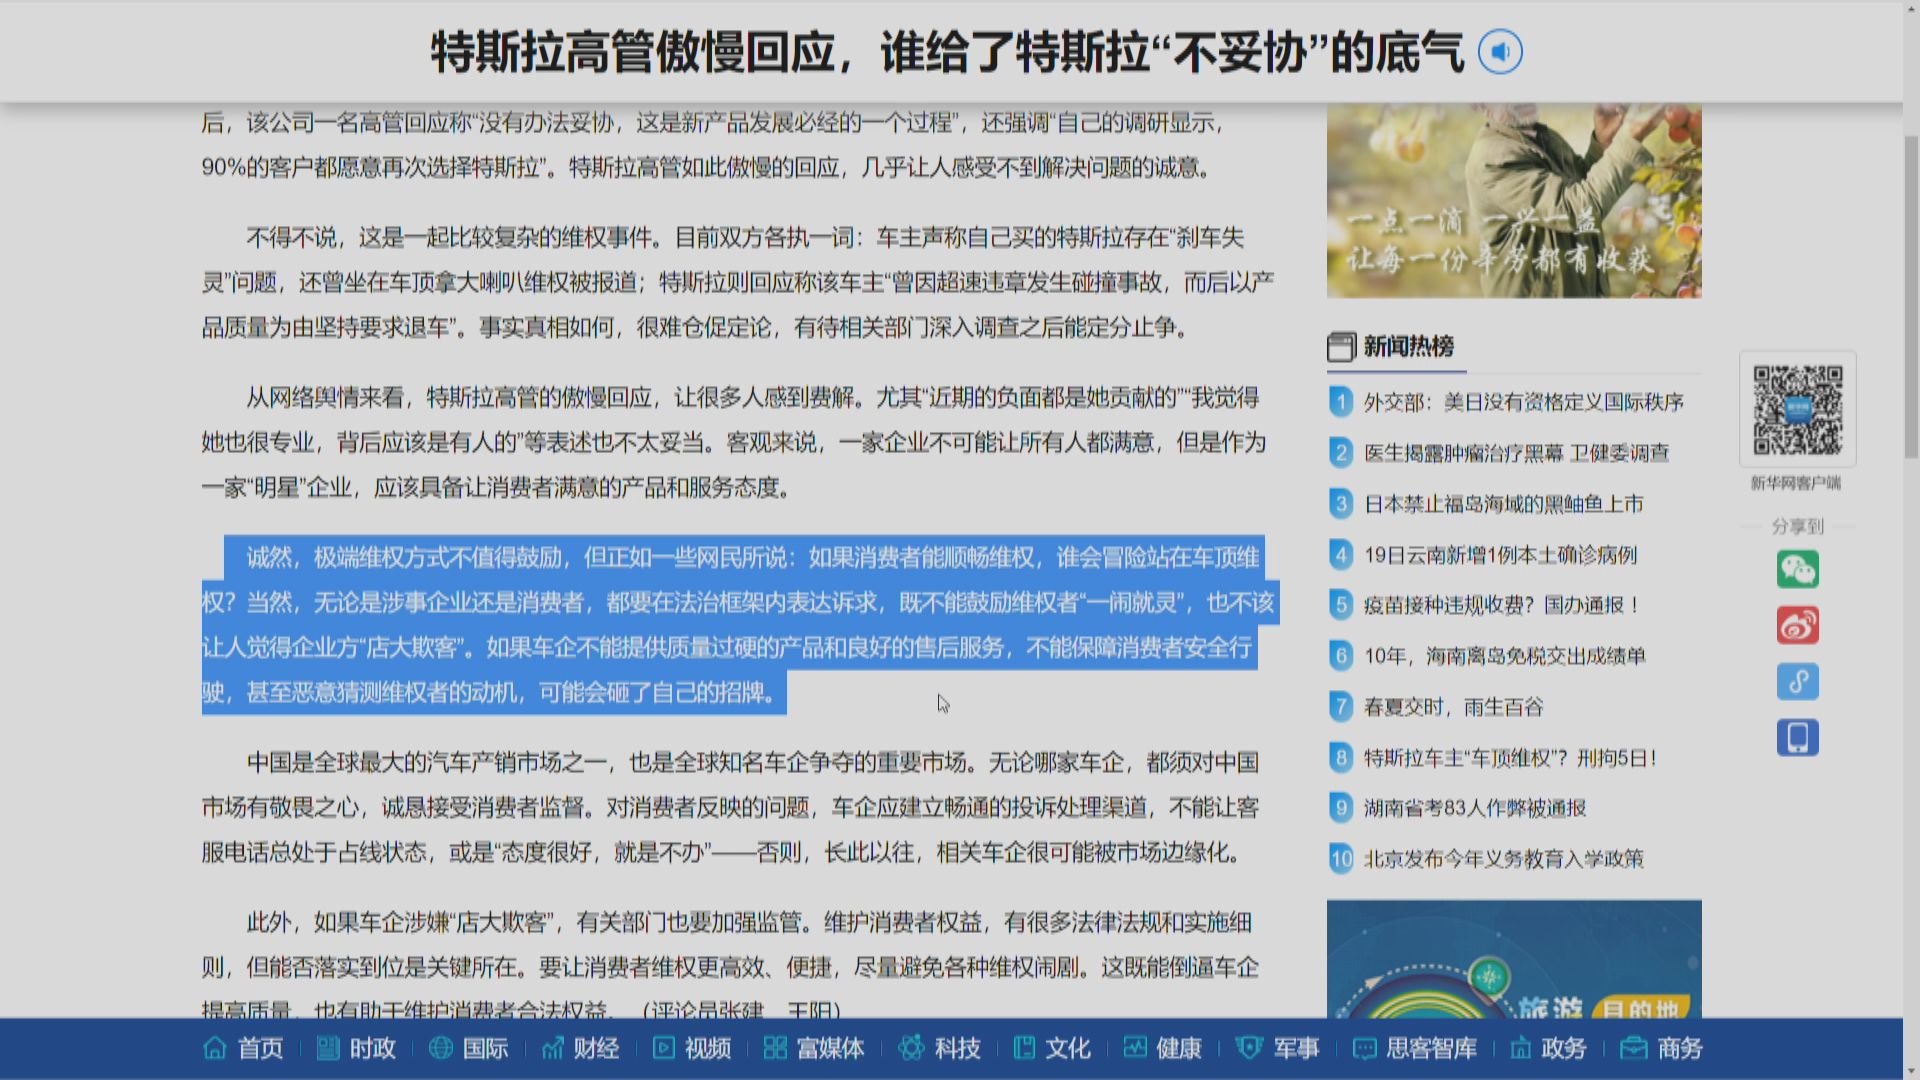Share the article to Weibo
The height and width of the screenshot is (1080, 1920).
coord(1796,625)
